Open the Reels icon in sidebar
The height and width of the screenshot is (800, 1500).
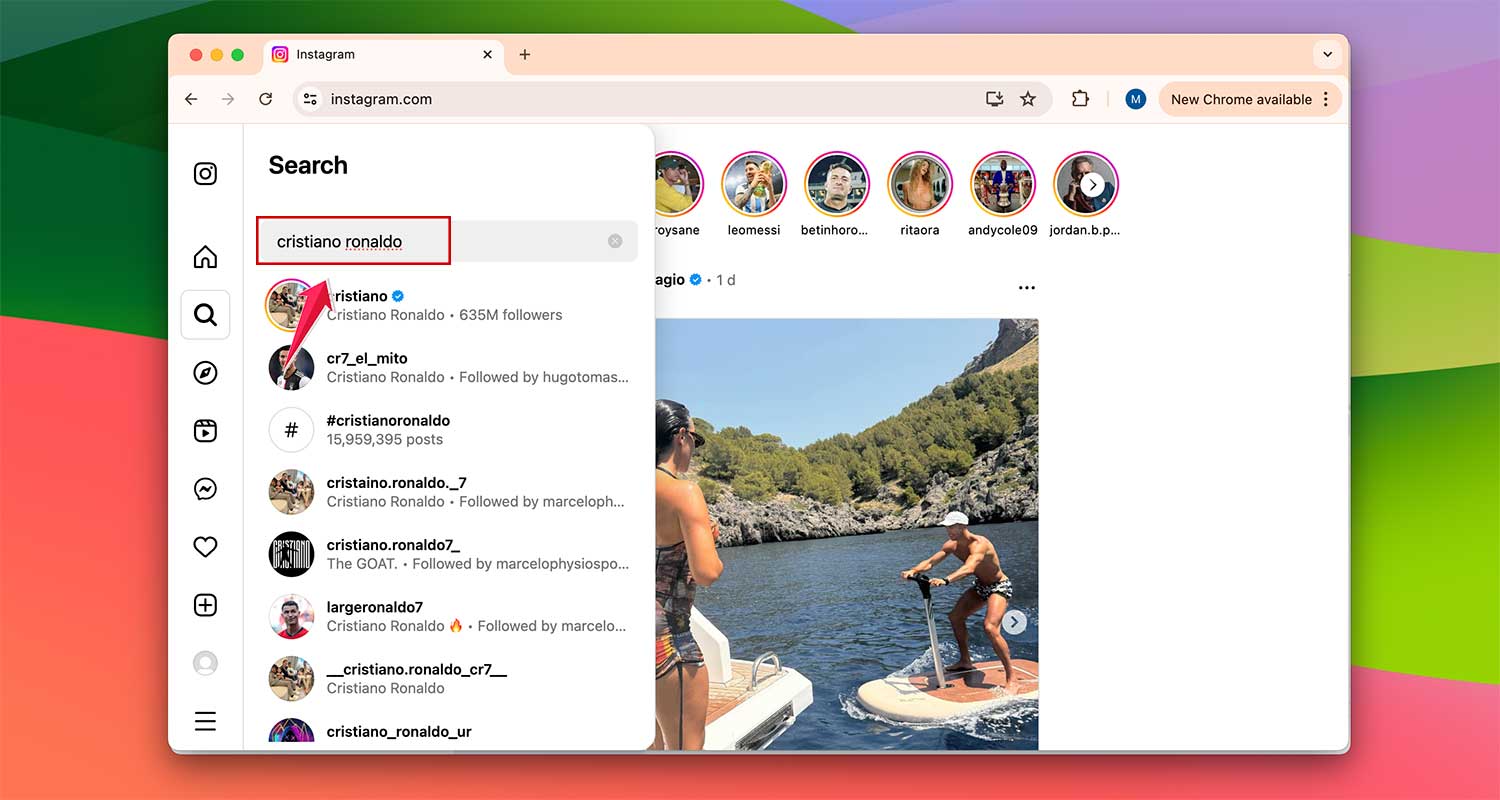(205, 431)
